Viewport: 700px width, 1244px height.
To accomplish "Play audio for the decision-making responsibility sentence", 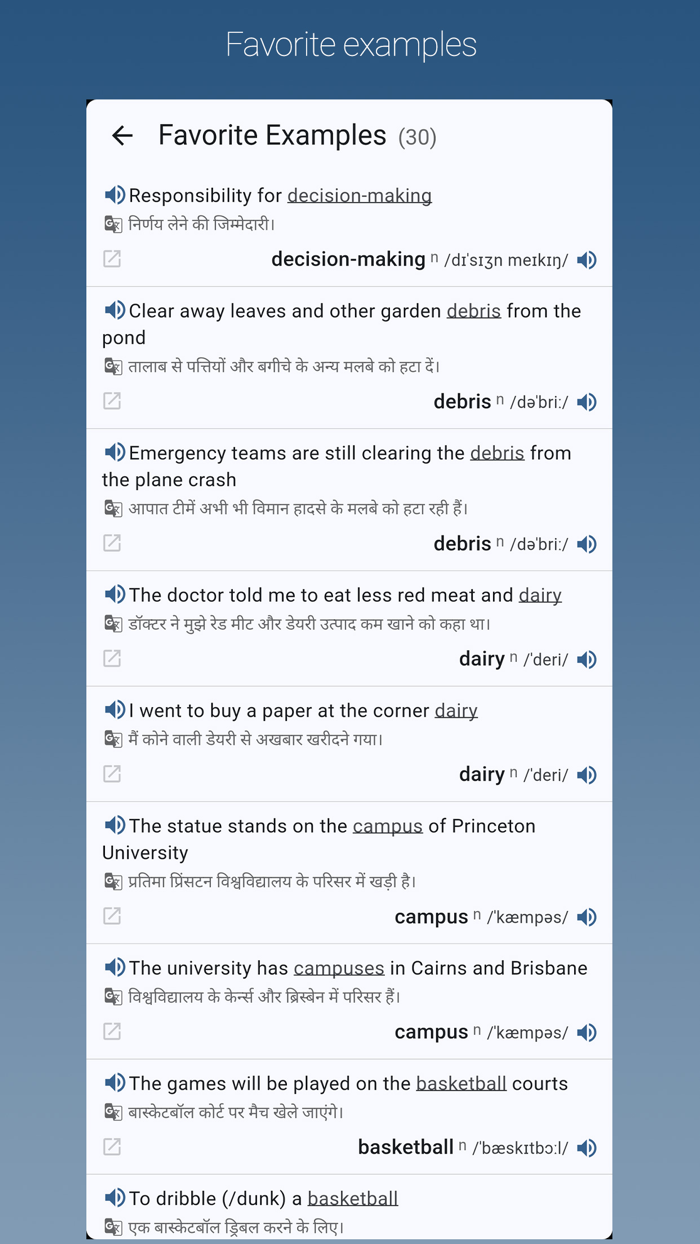I will (114, 194).
